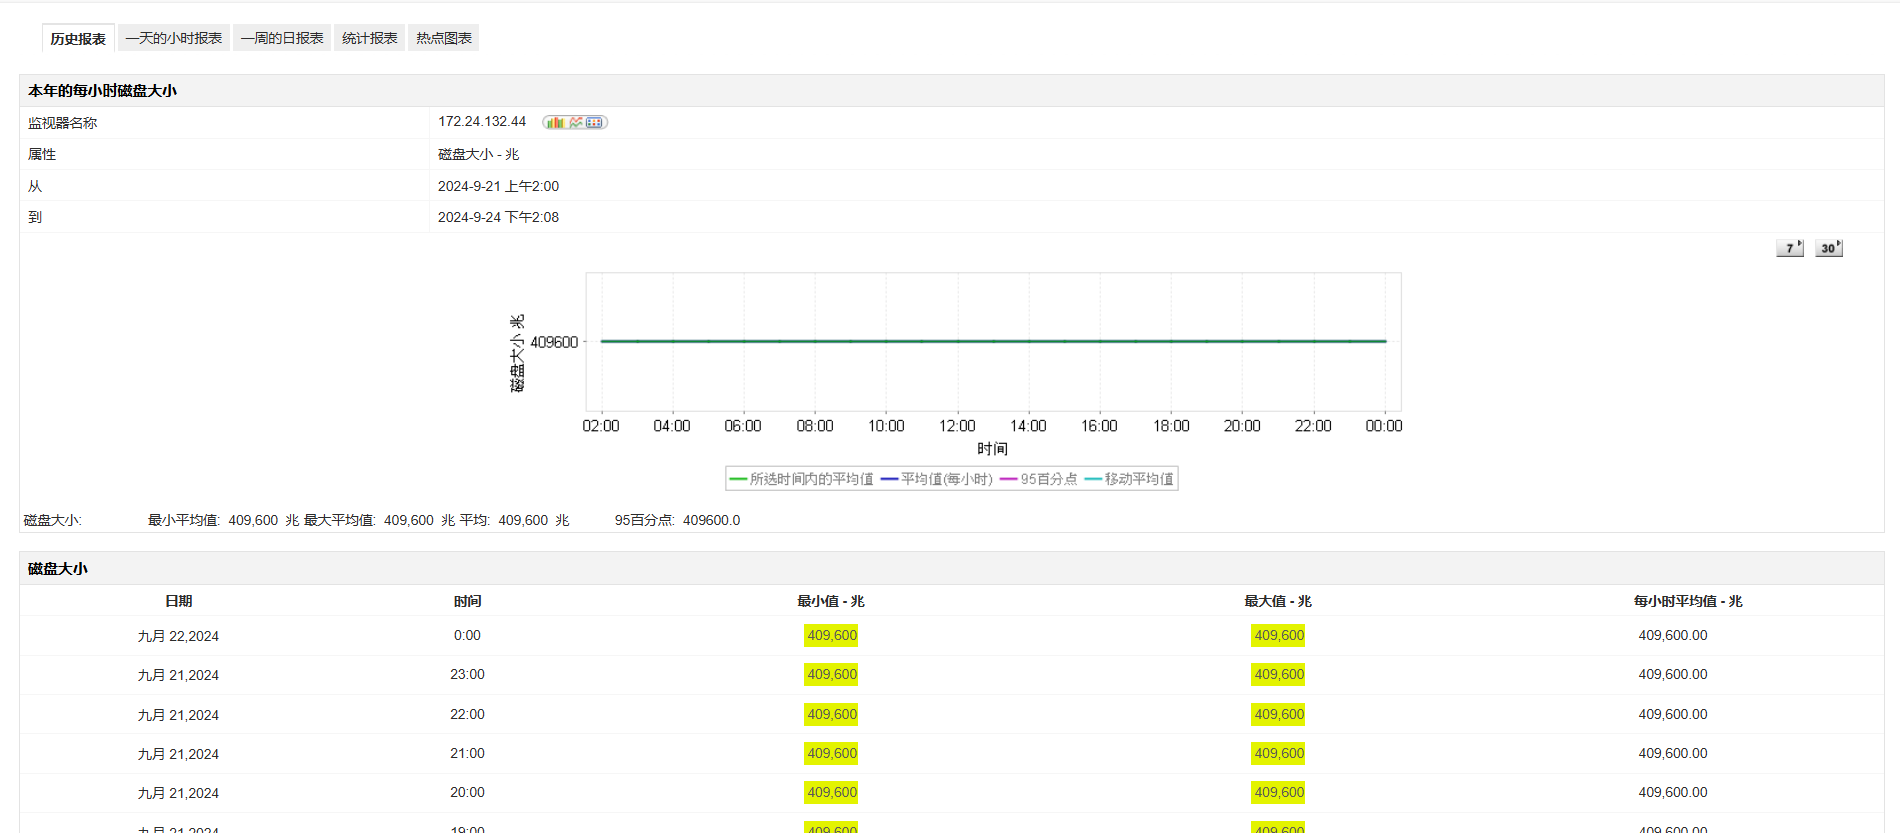This screenshot has height=833, width=1900.
Task: Click the bar chart icon beside 172.24.132.44
Action: pyautogui.click(x=555, y=122)
